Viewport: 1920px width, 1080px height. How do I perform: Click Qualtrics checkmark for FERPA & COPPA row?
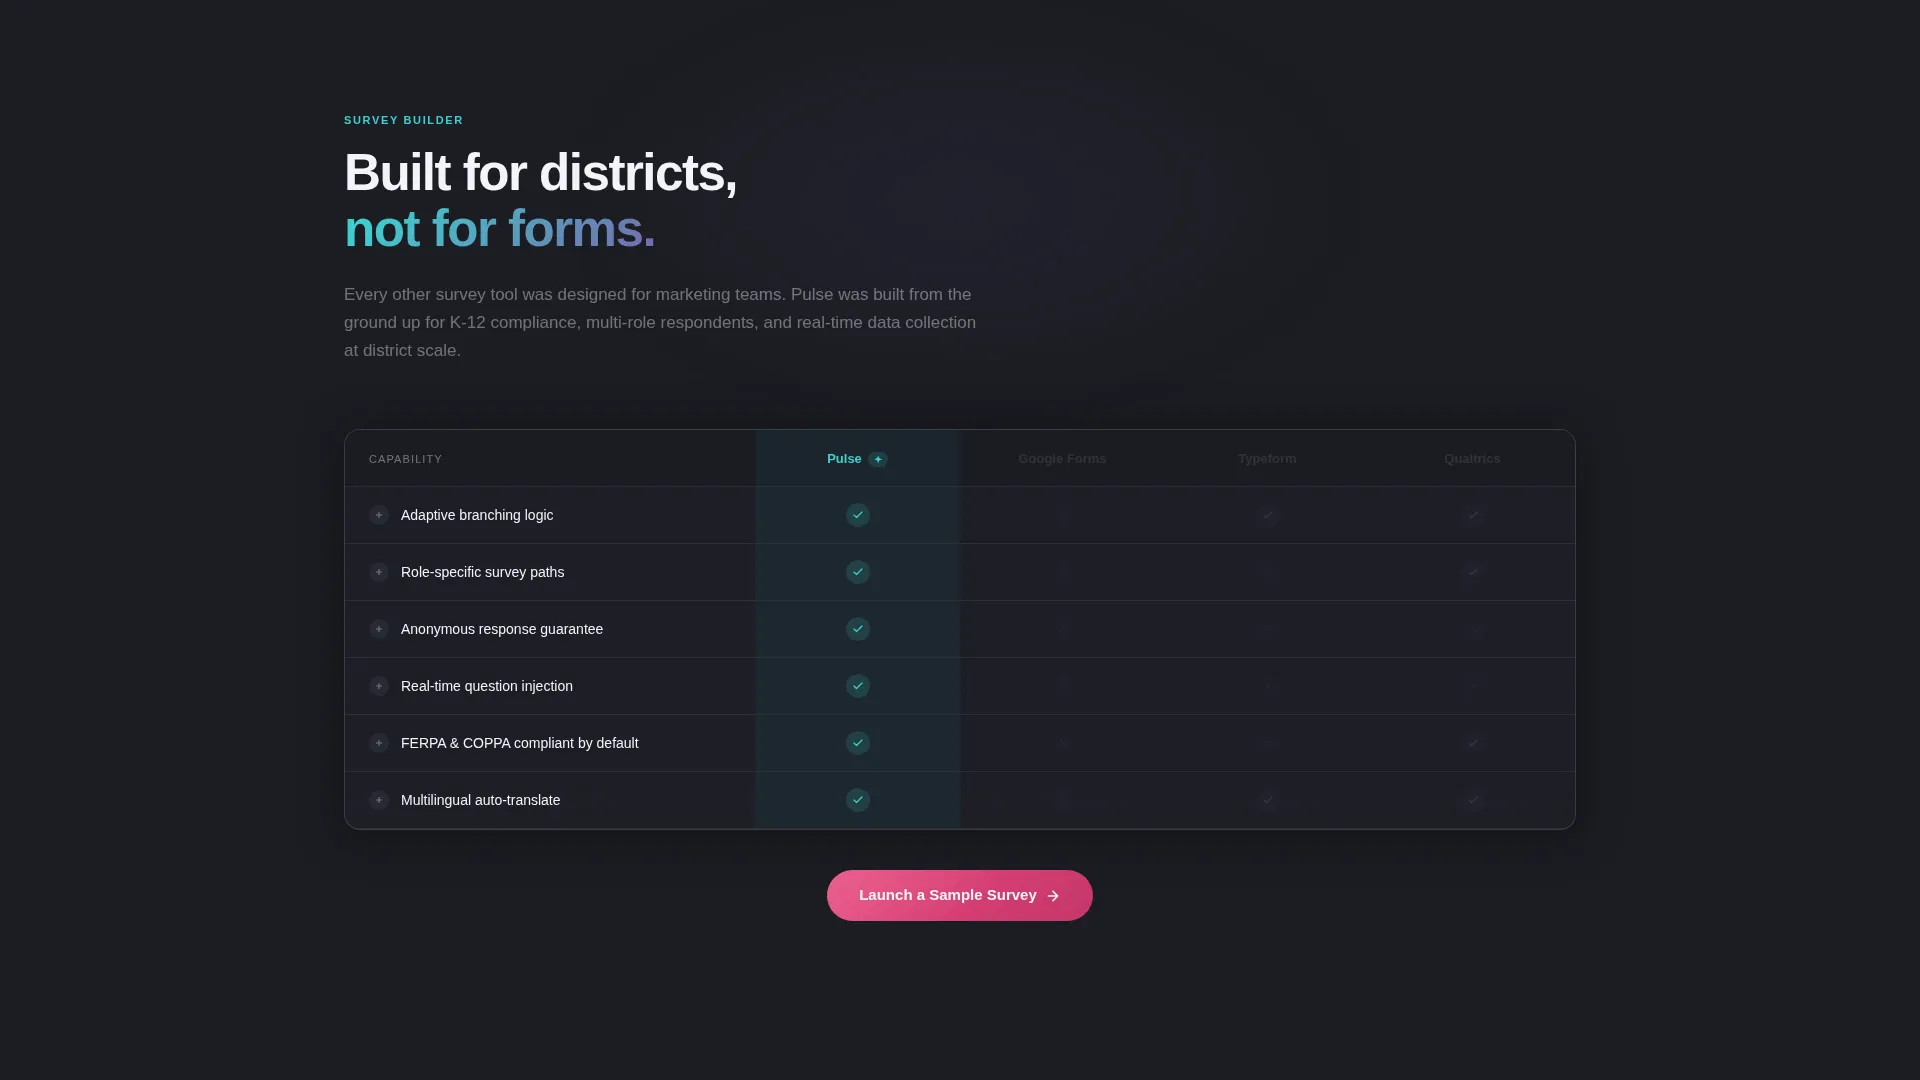click(x=1472, y=743)
